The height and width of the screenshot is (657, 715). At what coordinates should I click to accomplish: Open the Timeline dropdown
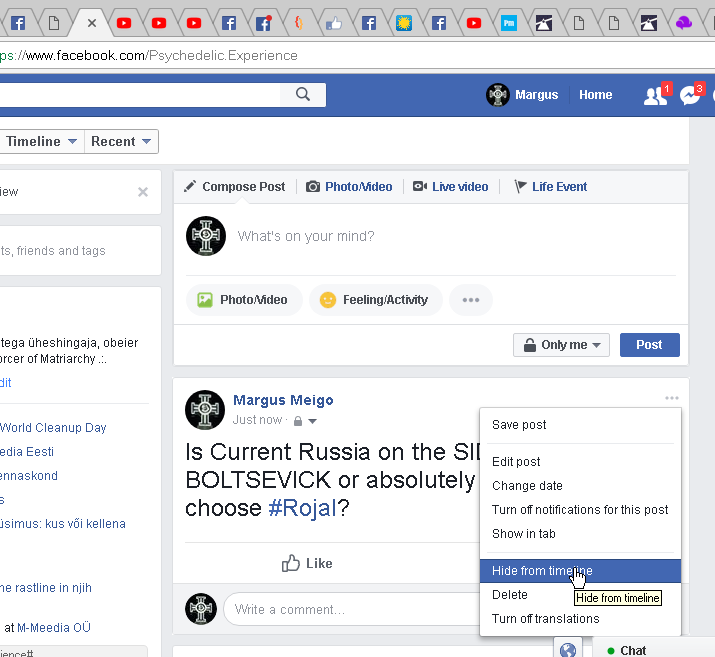pyautogui.click(x=41, y=141)
